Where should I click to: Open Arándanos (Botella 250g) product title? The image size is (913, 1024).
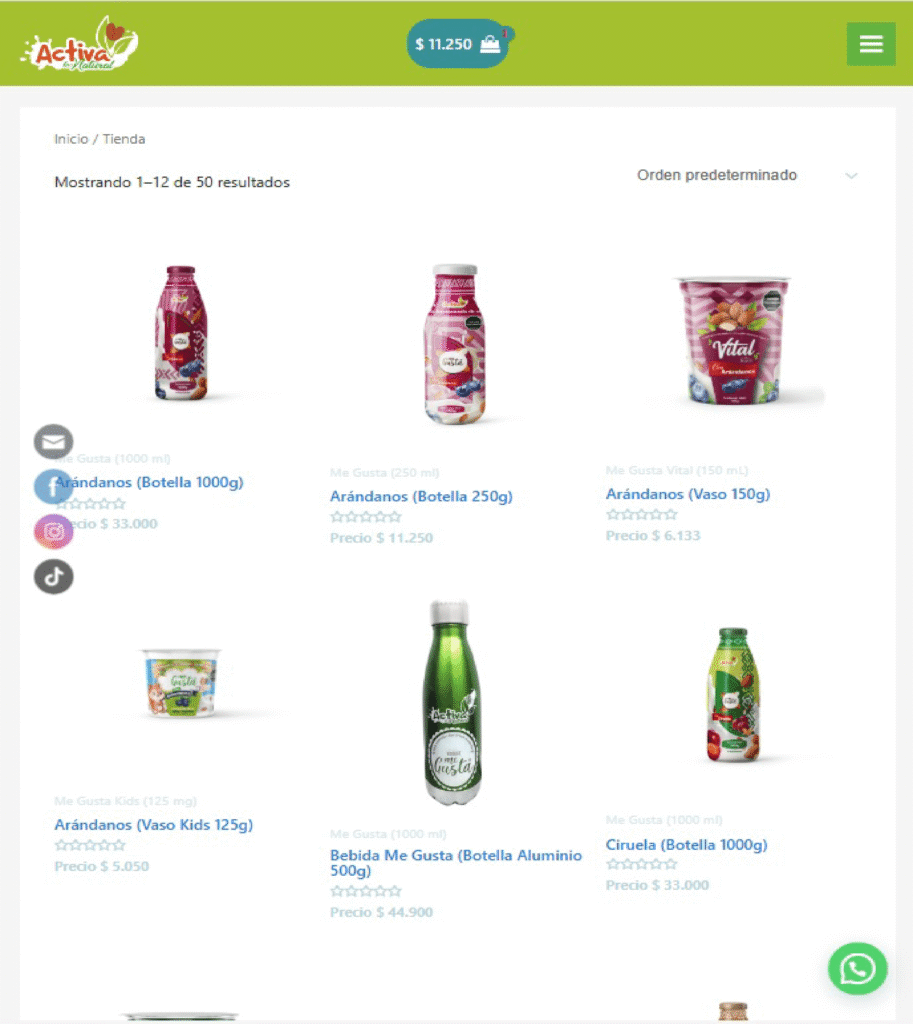coord(421,496)
